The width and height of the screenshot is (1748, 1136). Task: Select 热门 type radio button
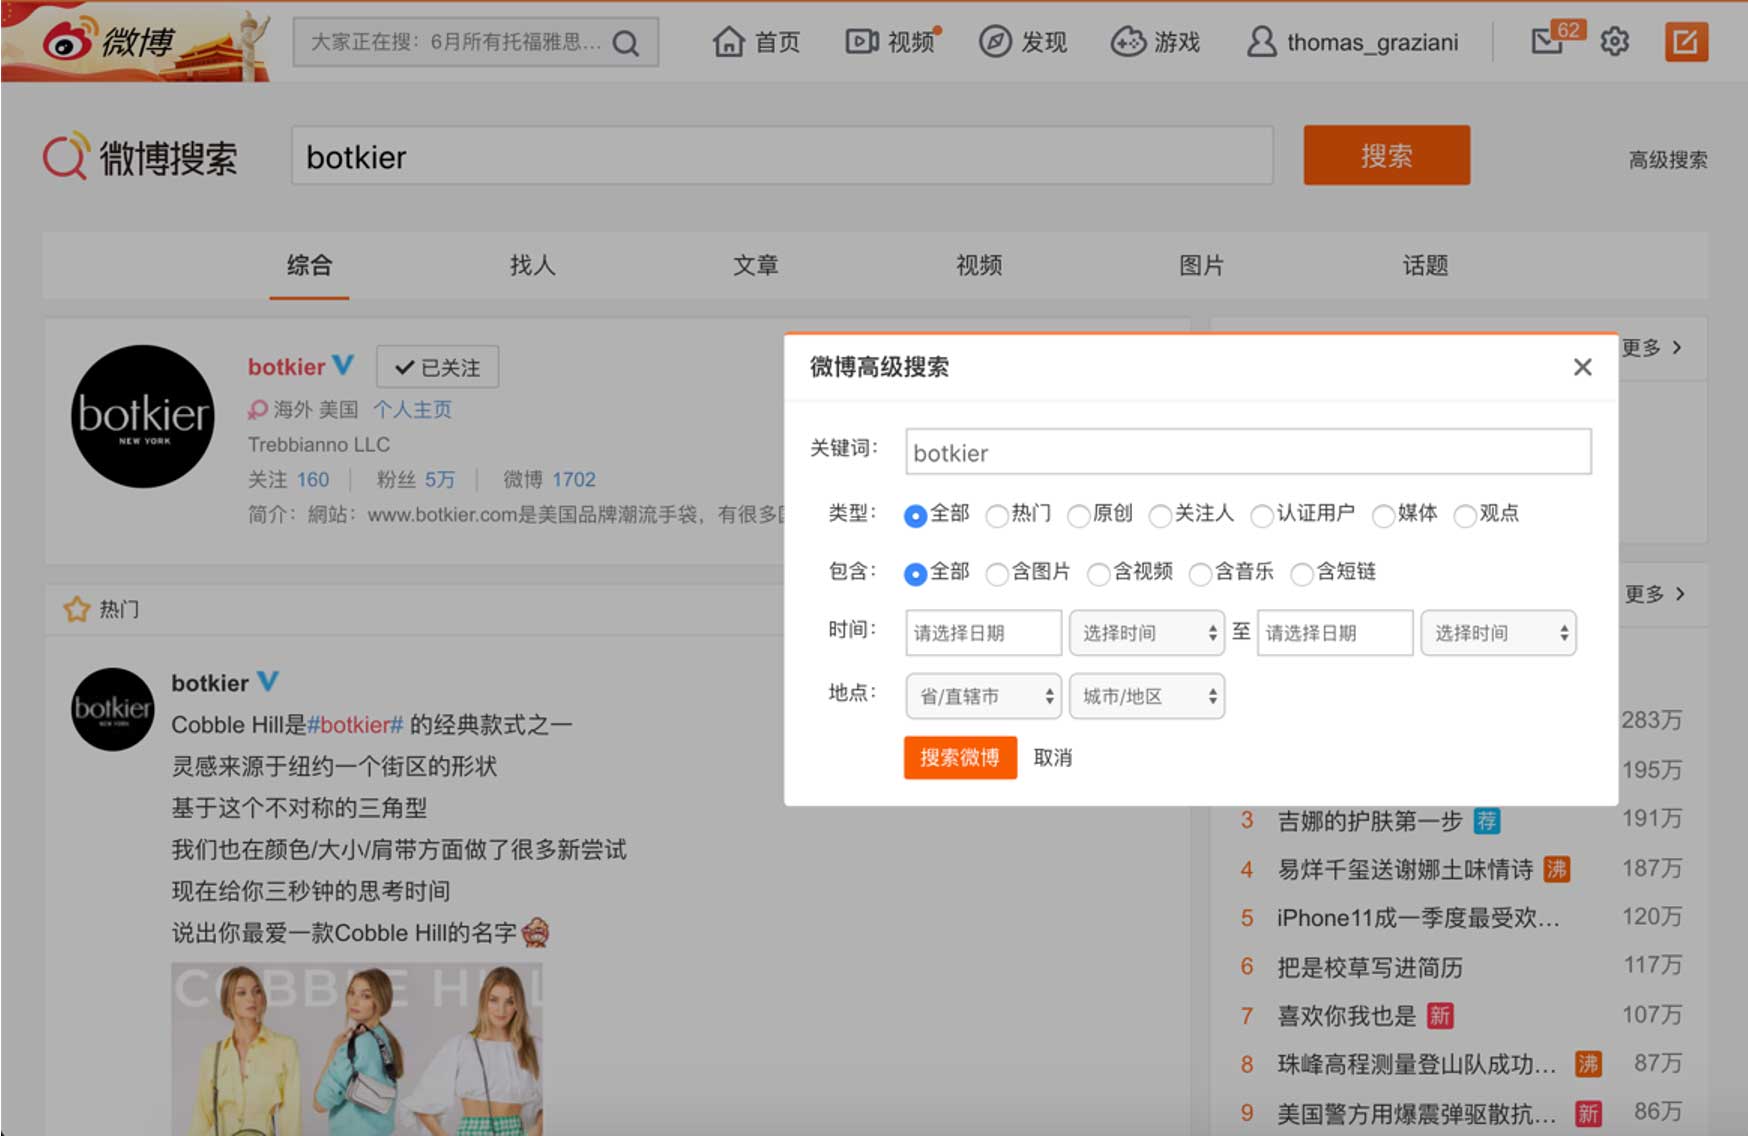[996, 515]
